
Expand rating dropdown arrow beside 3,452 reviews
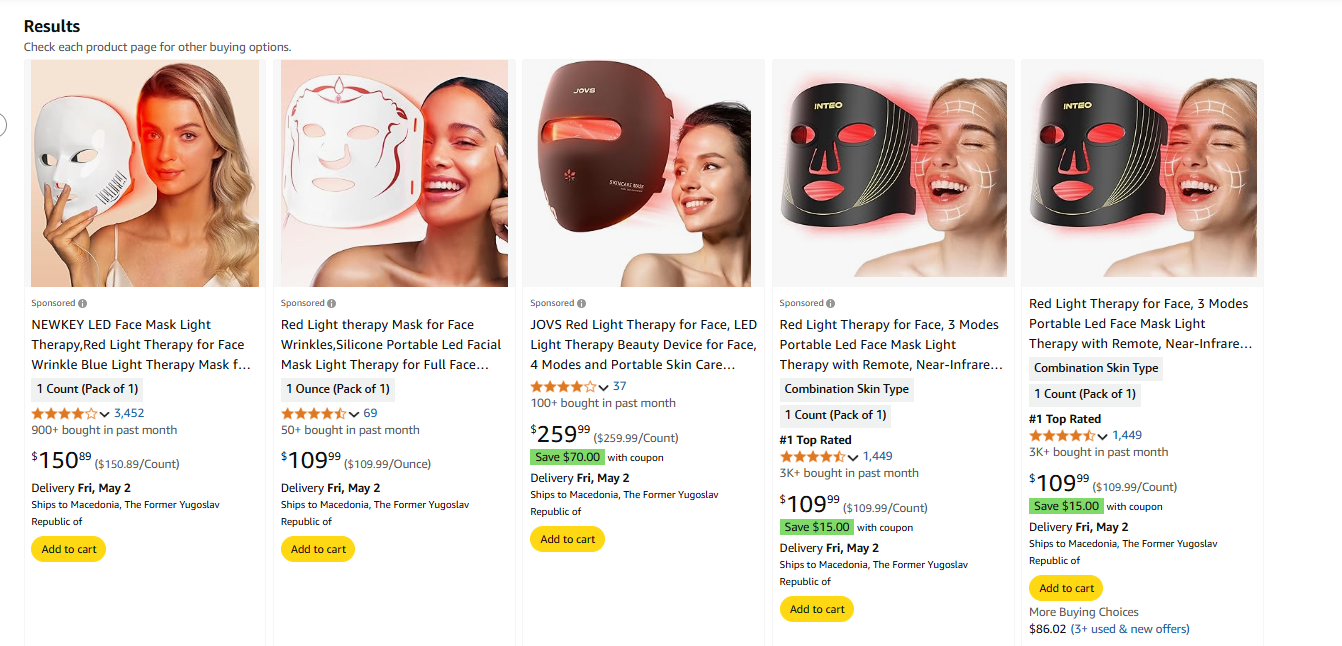click(x=104, y=414)
